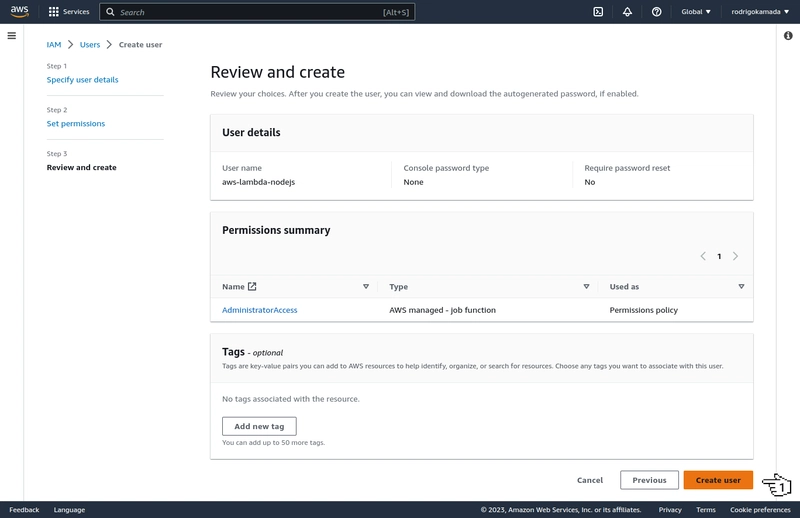Expand the Global region dropdown

point(696,12)
